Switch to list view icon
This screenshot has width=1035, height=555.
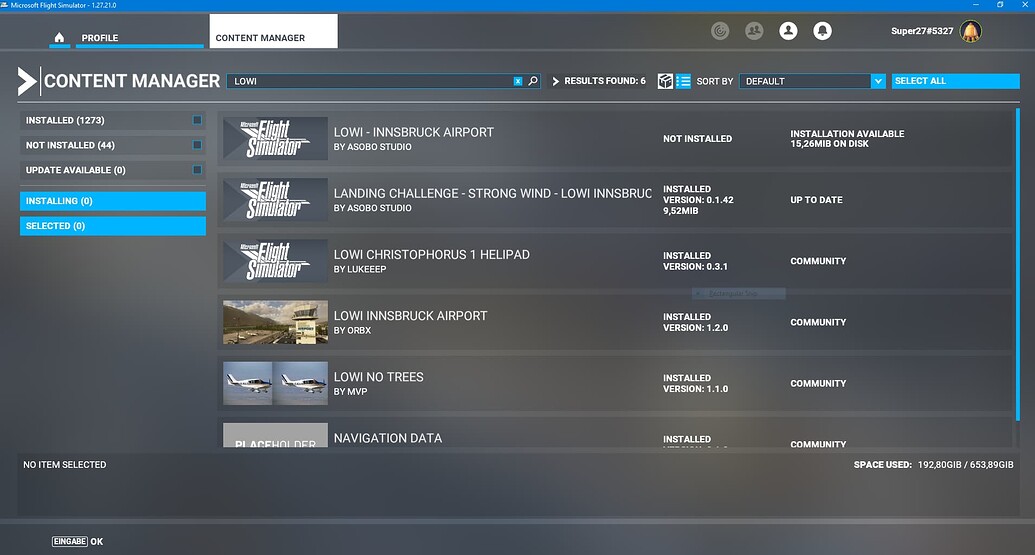683,81
